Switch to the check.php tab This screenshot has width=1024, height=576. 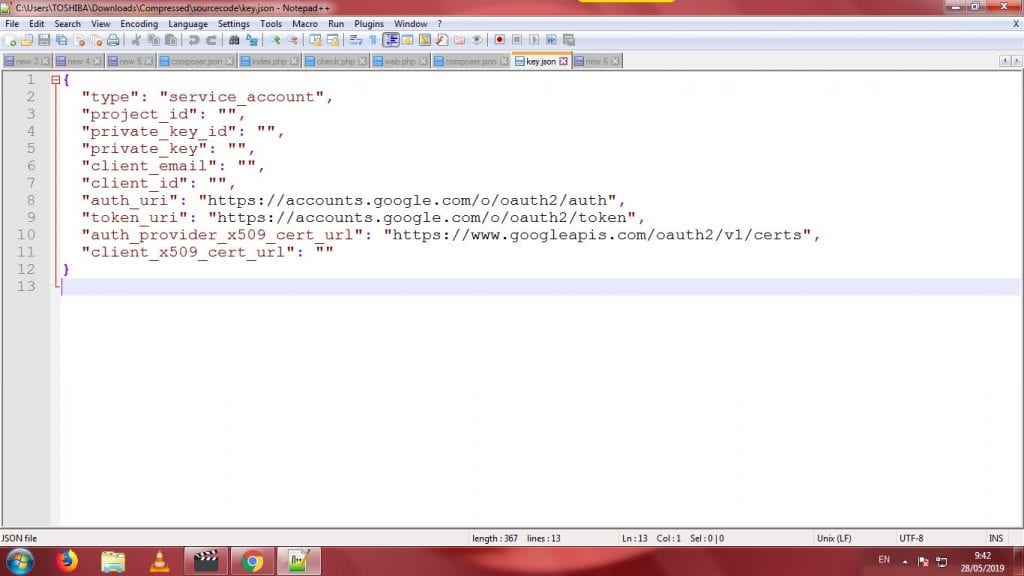[x=335, y=61]
